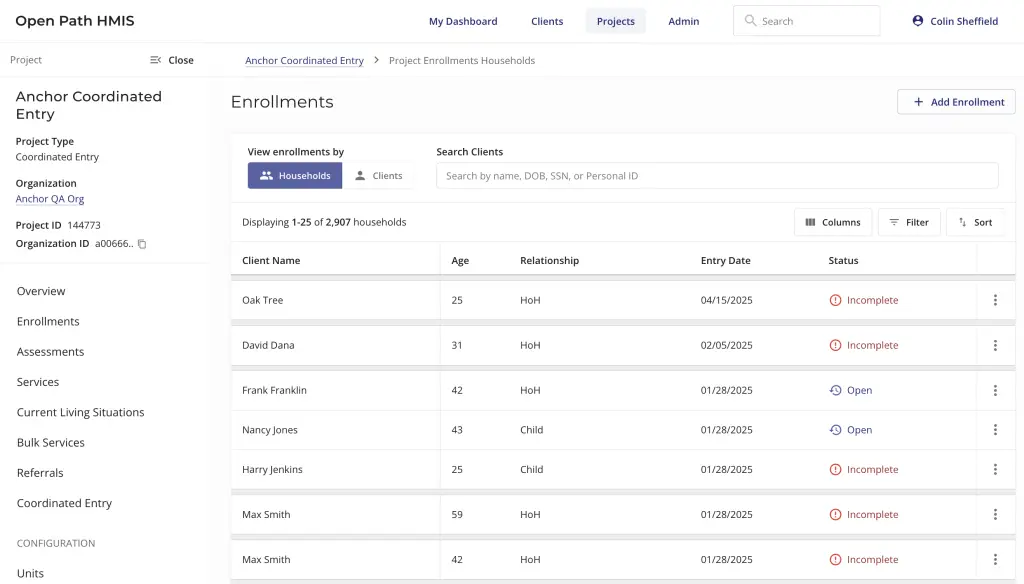Click the Add Enrollment button
This screenshot has height=584, width=1024.
pyautogui.click(x=956, y=102)
